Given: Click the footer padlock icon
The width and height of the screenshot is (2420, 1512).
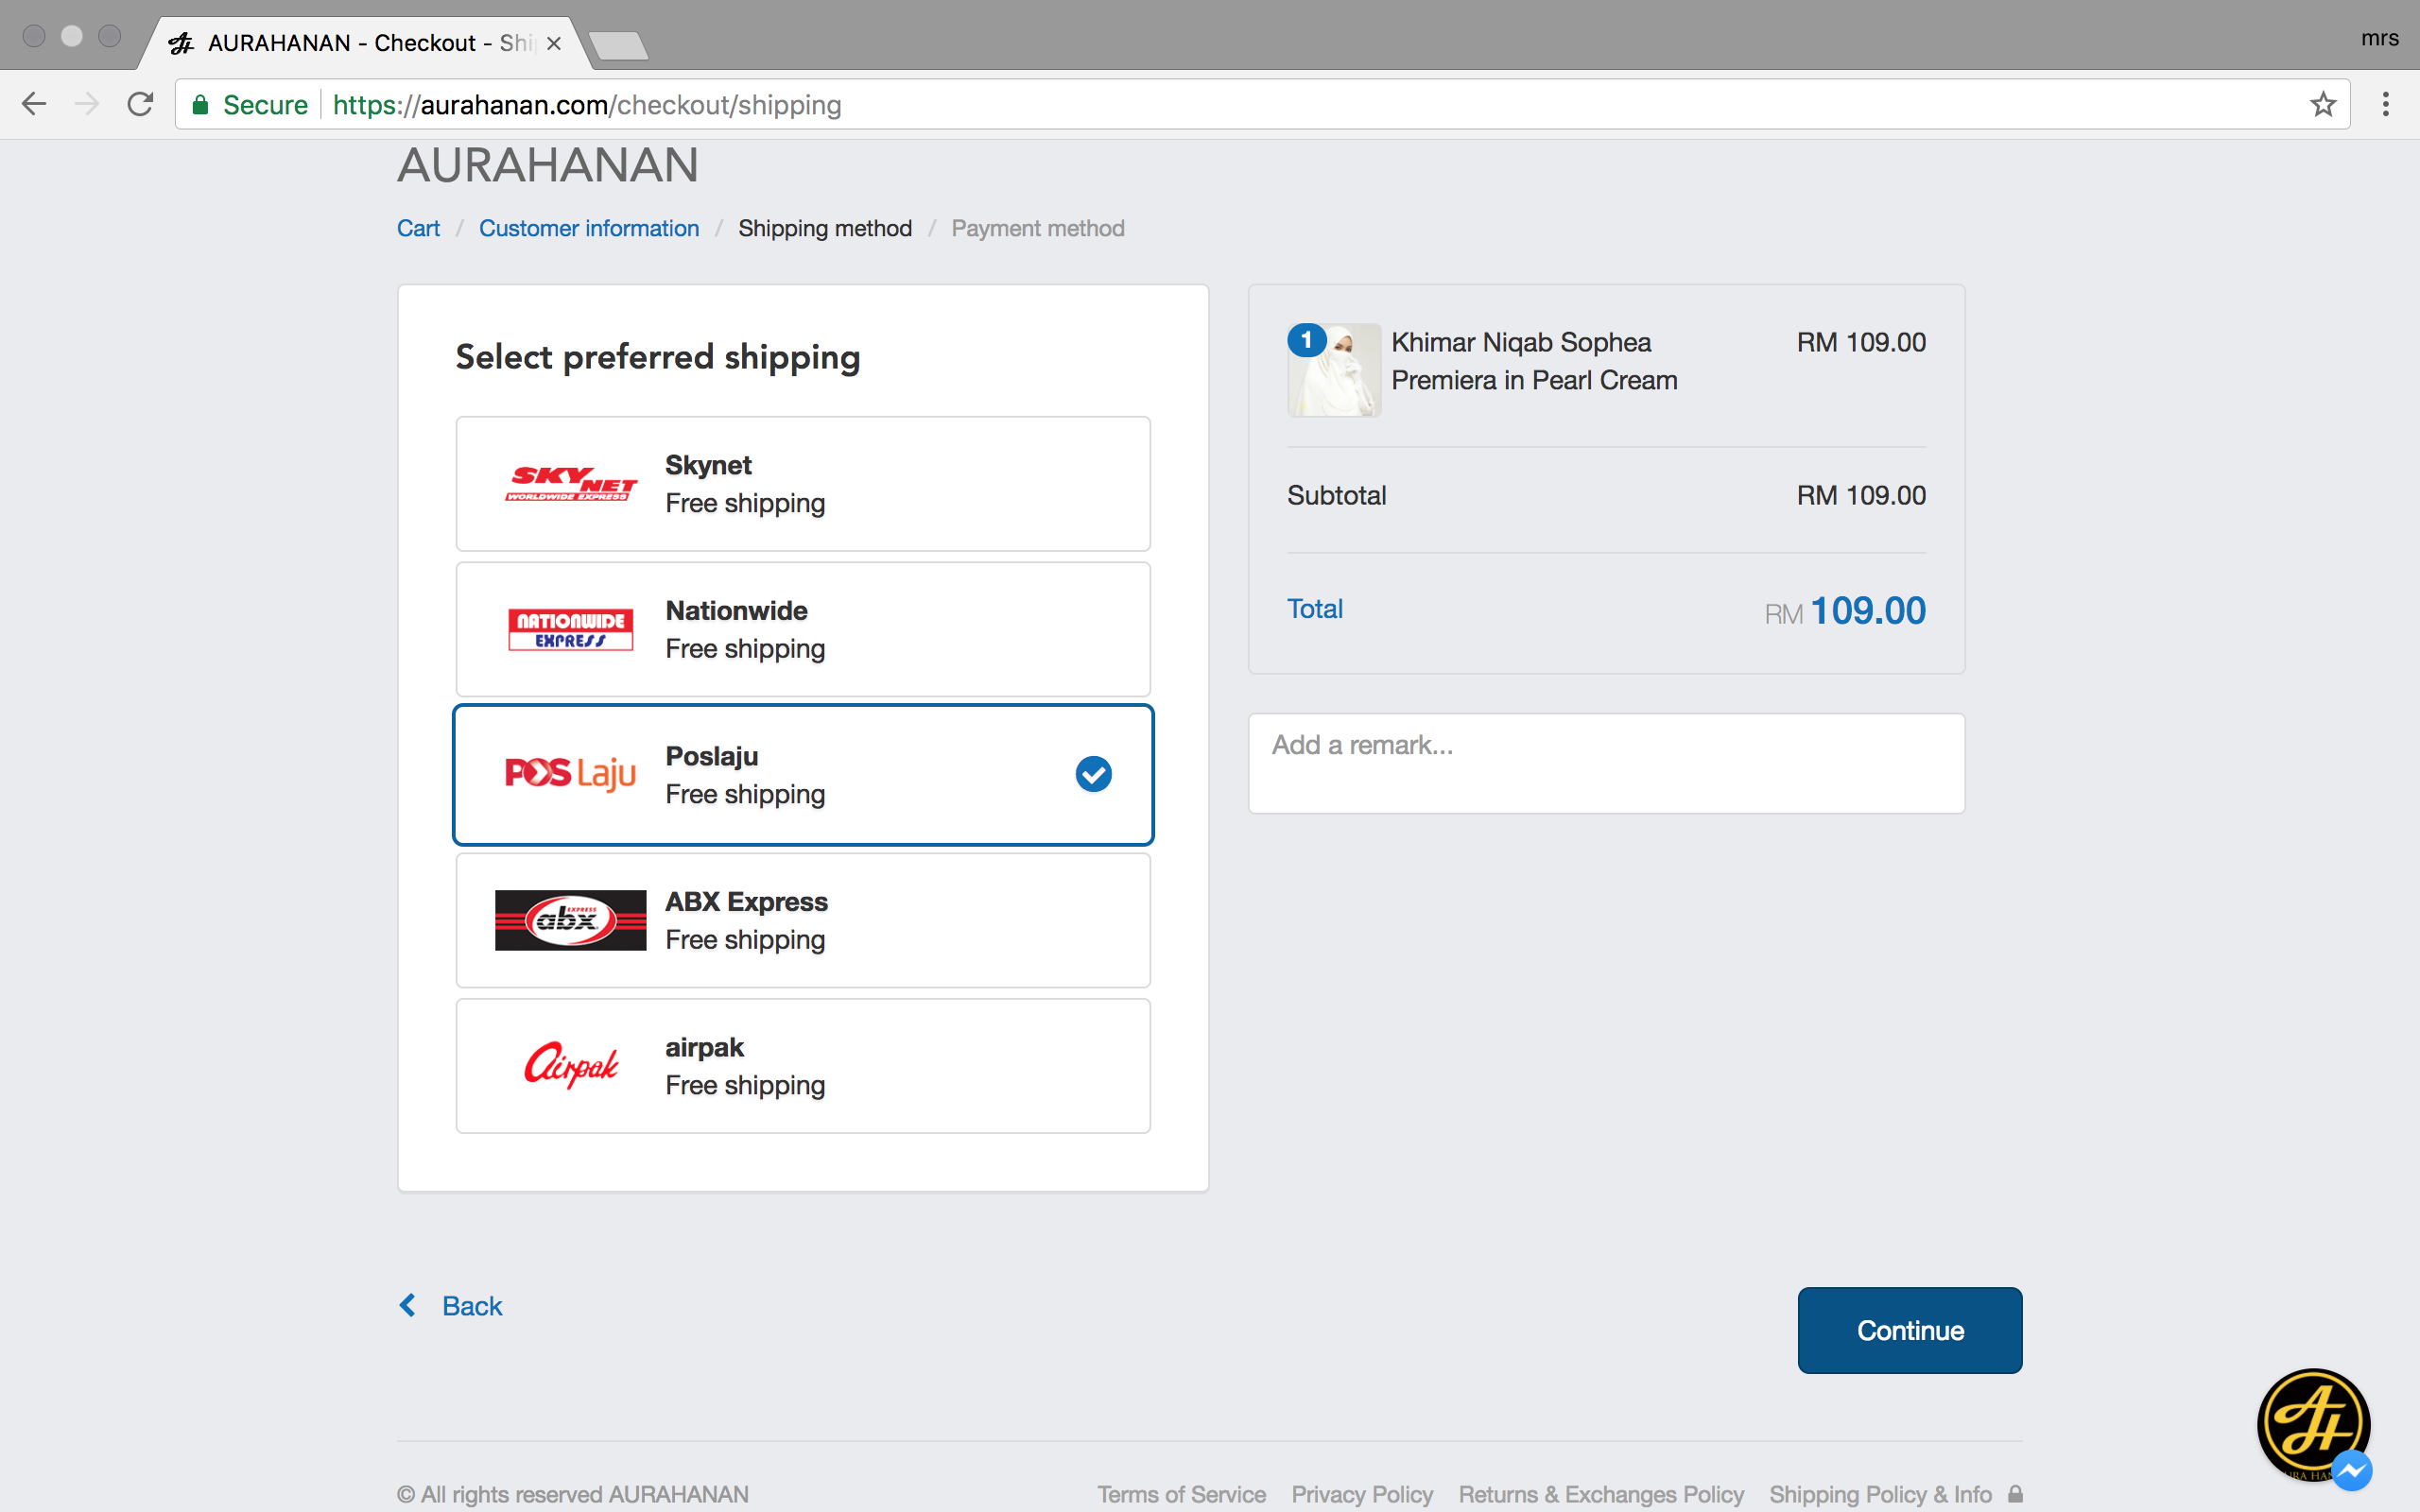Looking at the screenshot, I should point(2015,1494).
